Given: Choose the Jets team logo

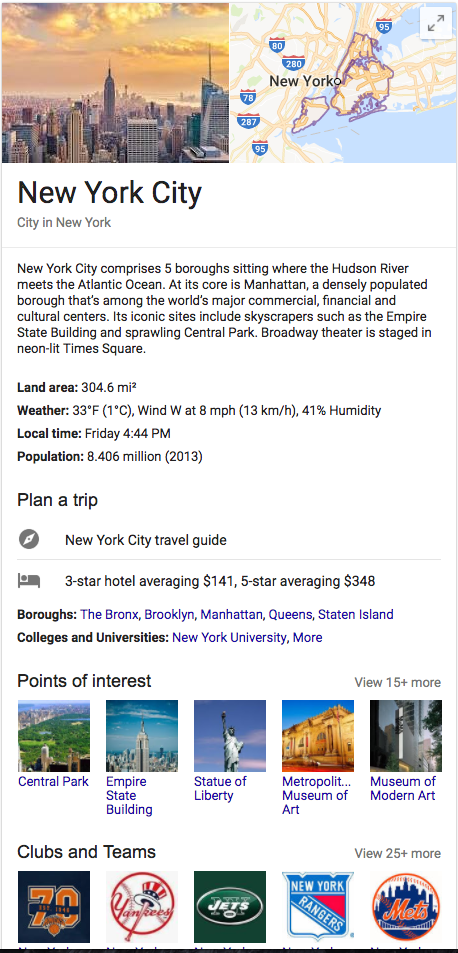Looking at the screenshot, I should point(230,906).
